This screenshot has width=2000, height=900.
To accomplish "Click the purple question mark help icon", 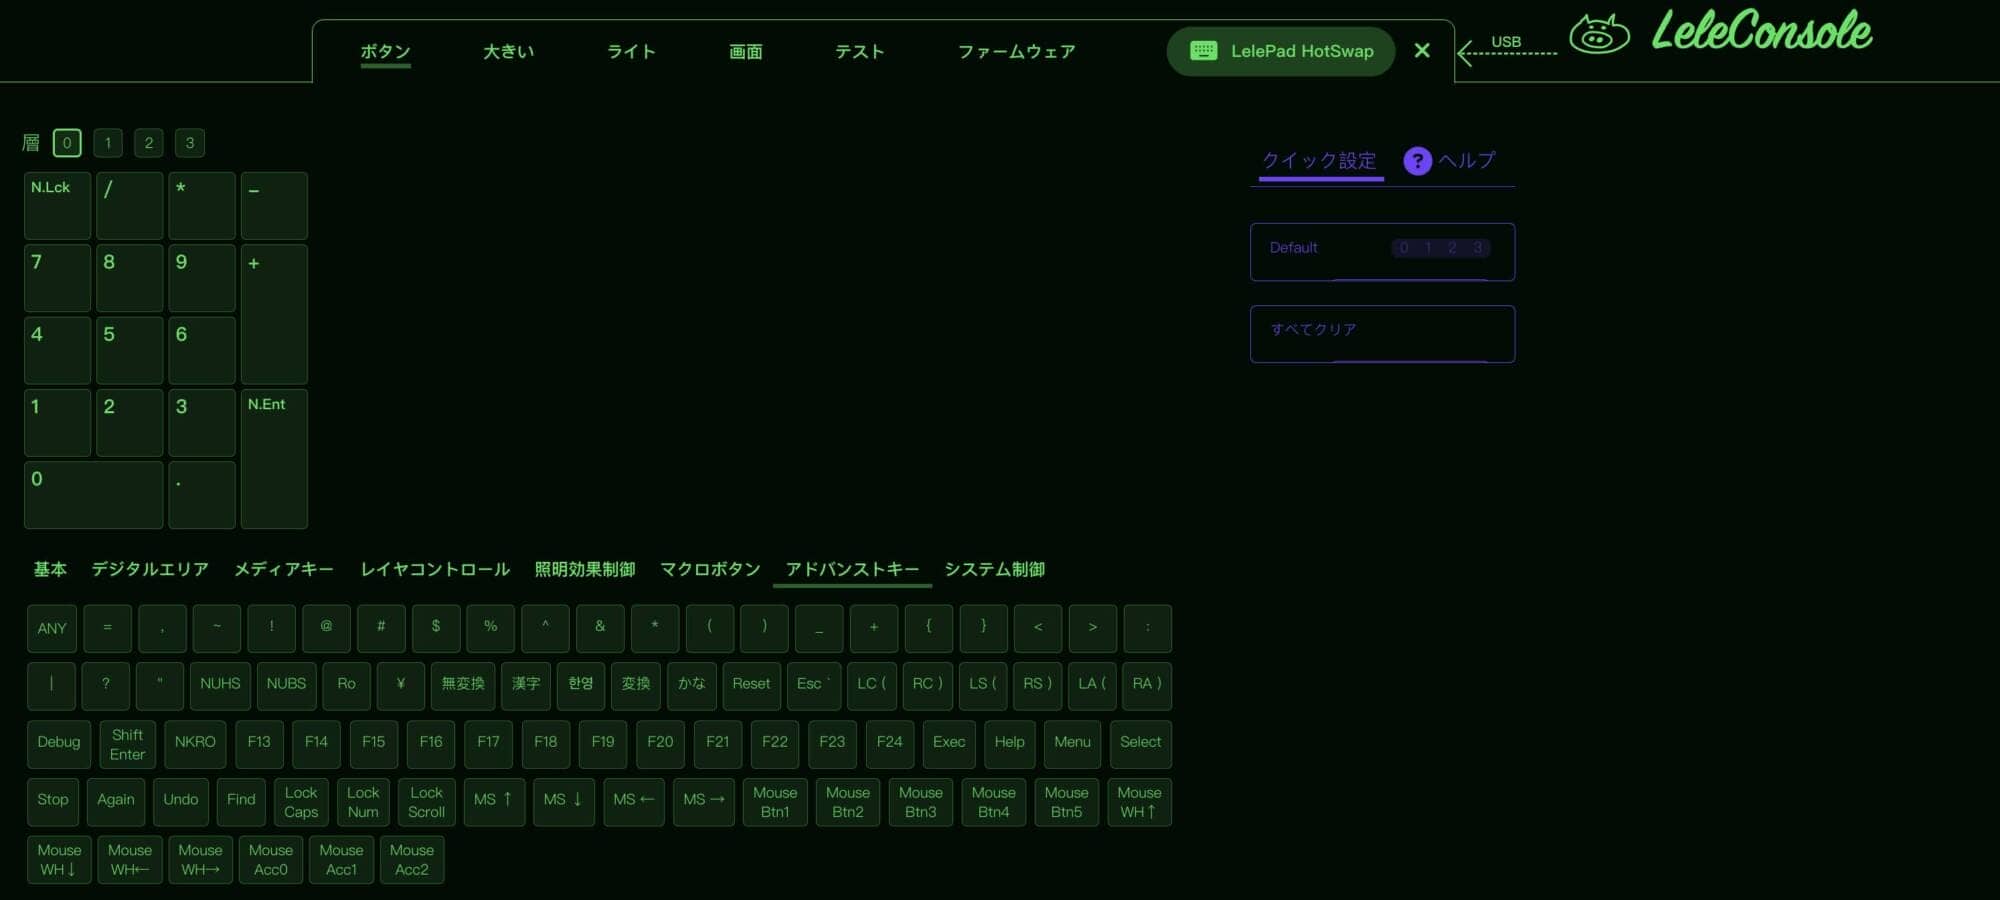I will (1417, 160).
